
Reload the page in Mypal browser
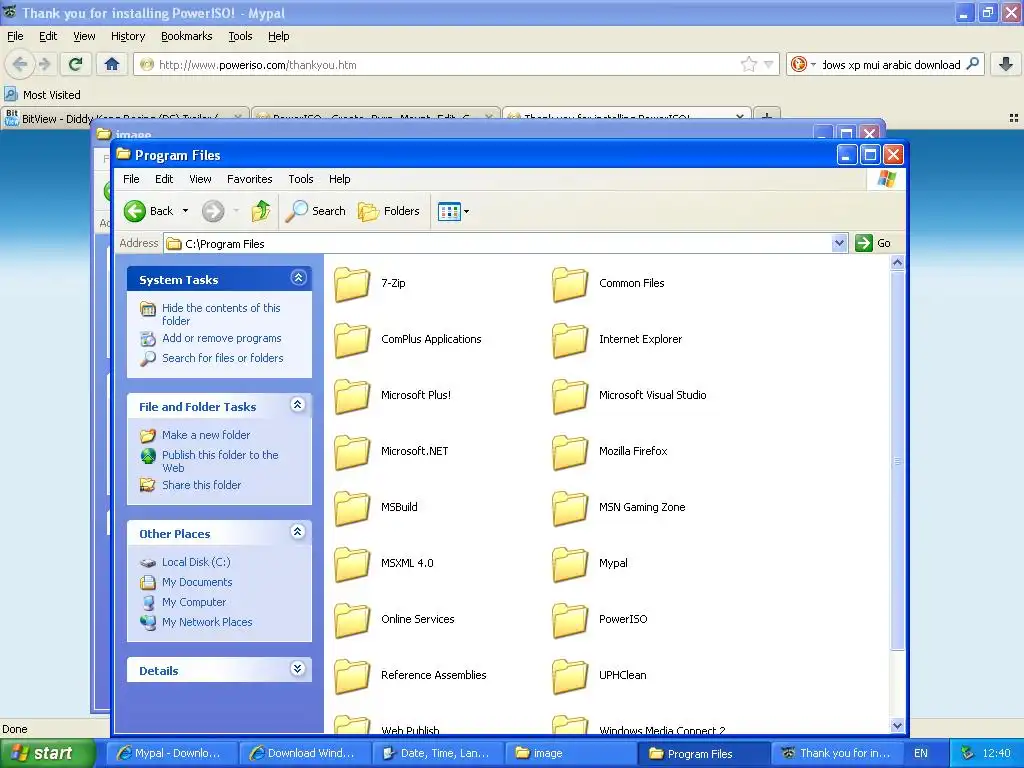pos(75,64)
